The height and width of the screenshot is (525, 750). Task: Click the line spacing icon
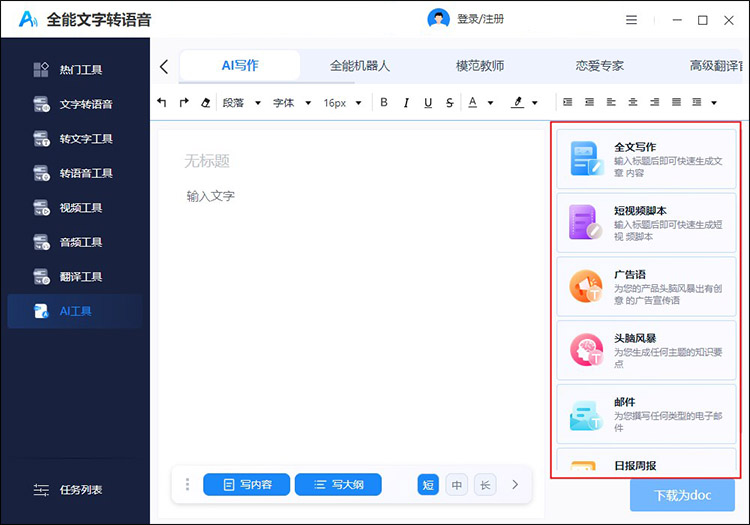tap(697, 102)
